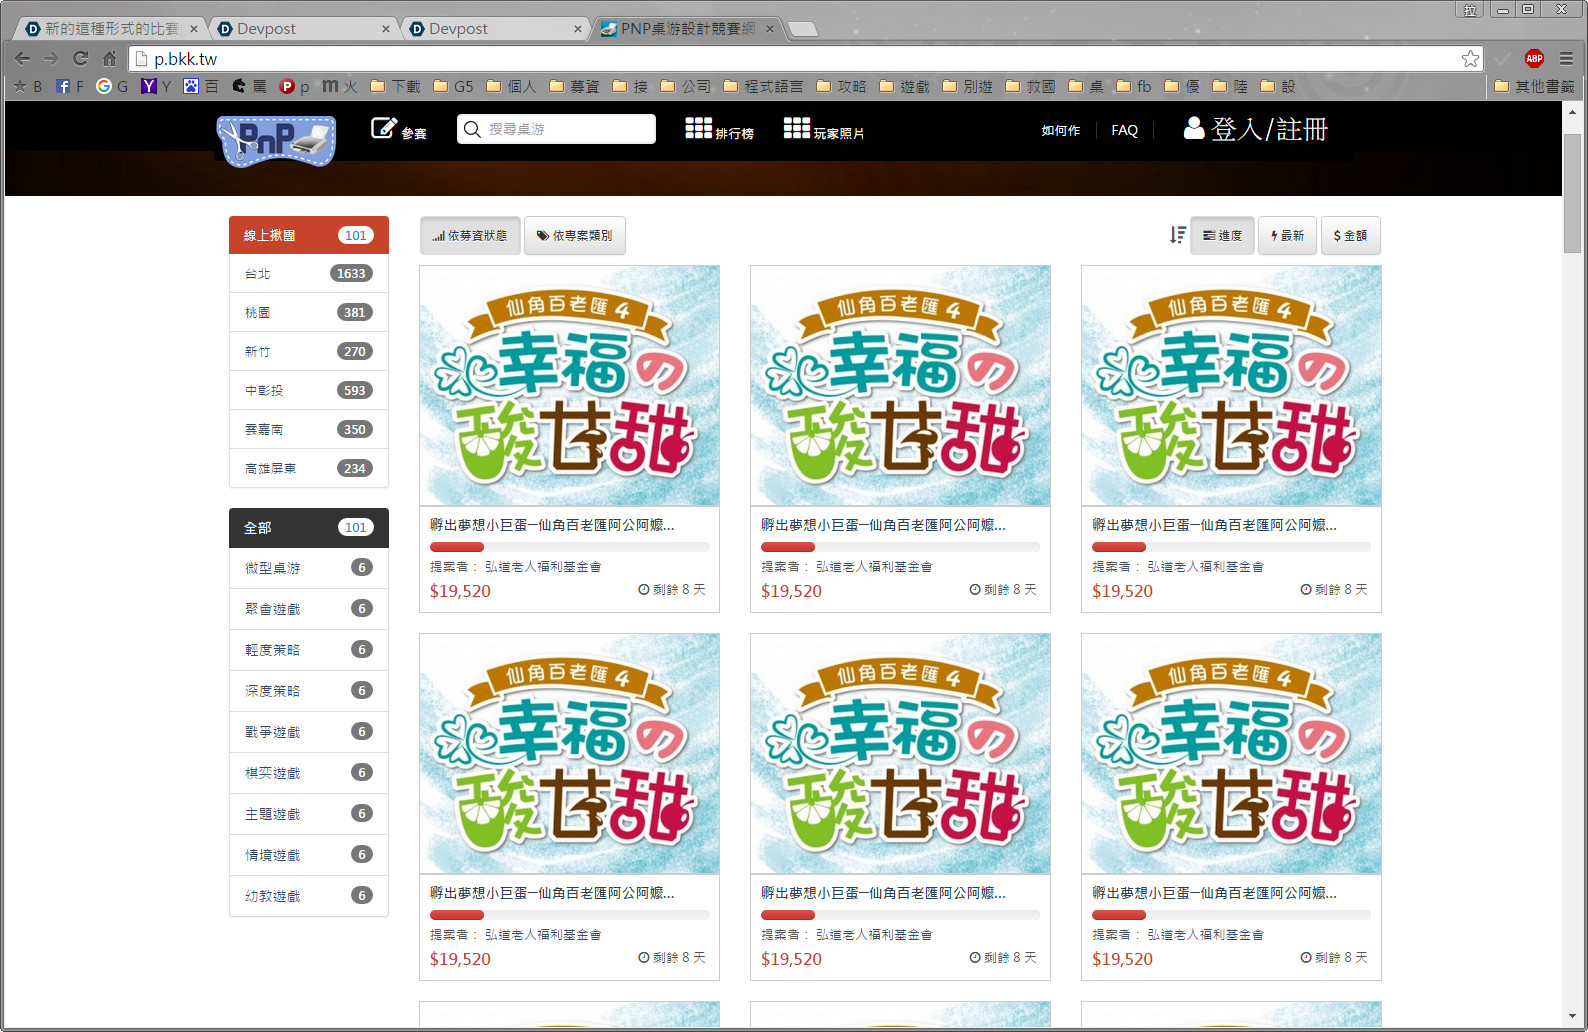
Task: Select 台北 region with 1633 count
Action: point(309,273)
